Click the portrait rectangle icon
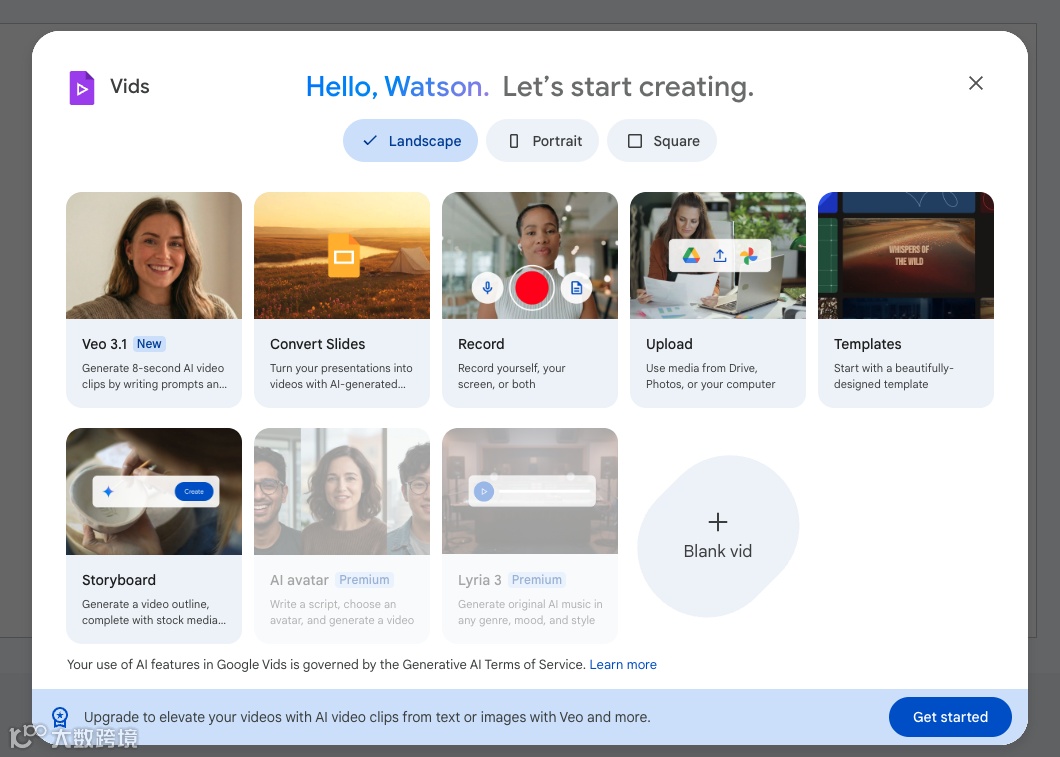 pyautogui.click(x=514, y=141)
